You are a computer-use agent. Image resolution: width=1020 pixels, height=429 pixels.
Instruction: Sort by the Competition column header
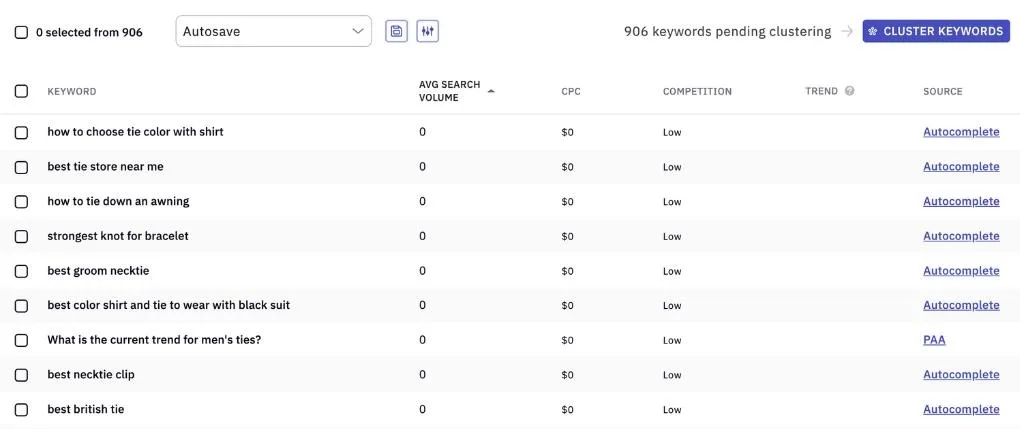click(697, 92)
